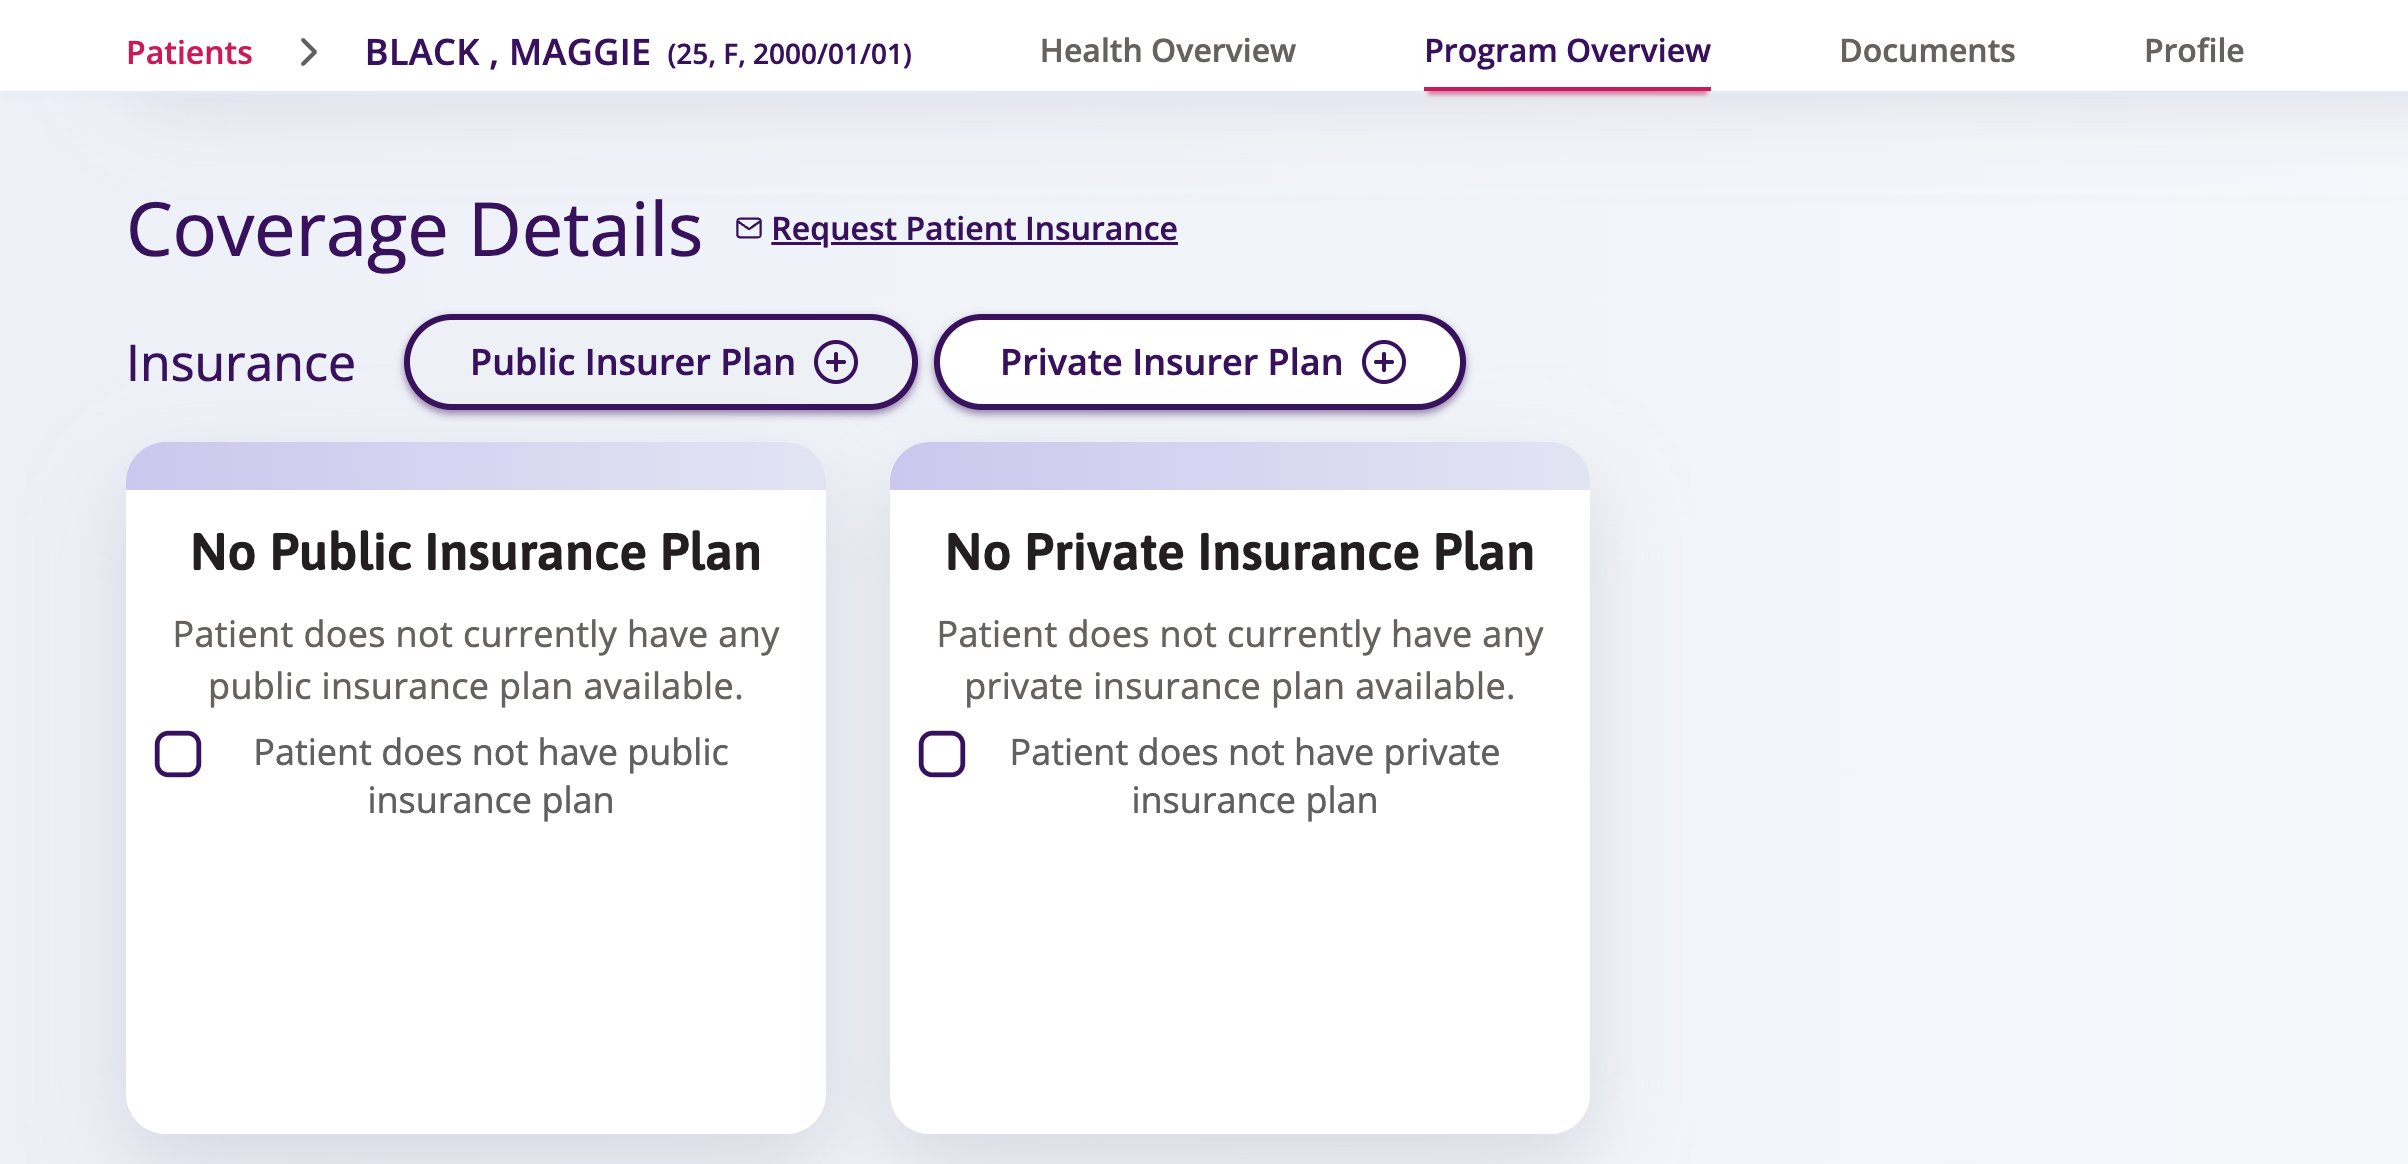2408x1164 pixels.
Task: Click the plus icon on Public Insurer Plan
Action: (836, 362)
